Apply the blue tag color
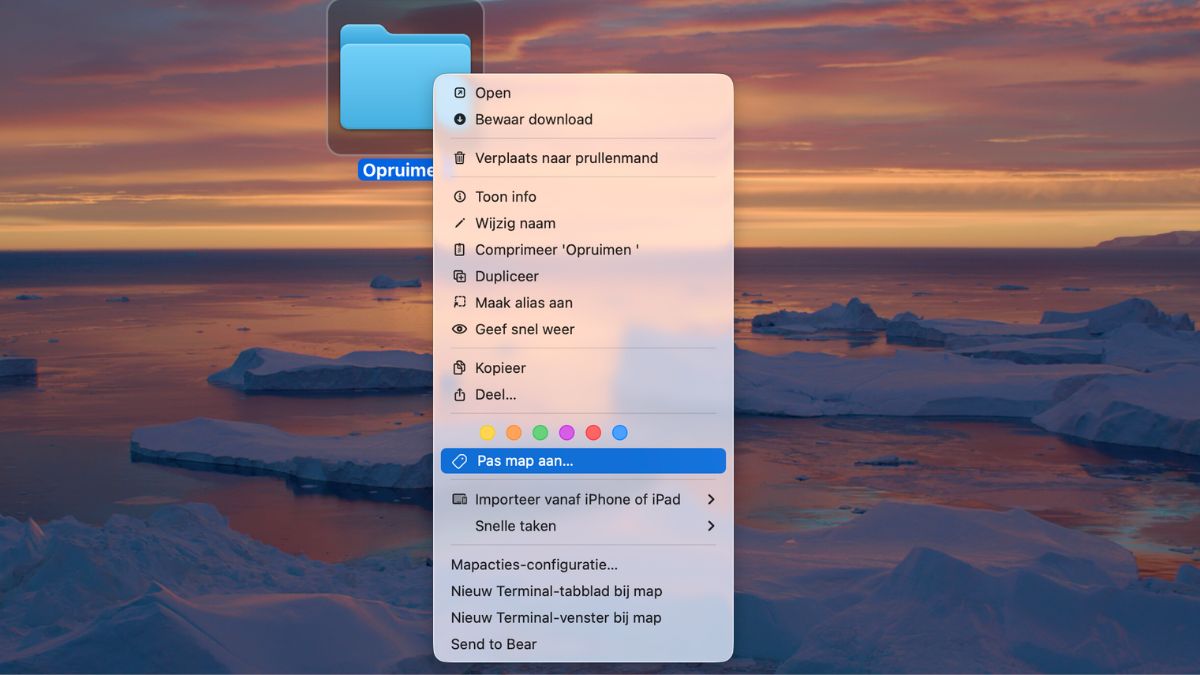The height and width of the screenshot is (675, 1200). coord(620,433)
